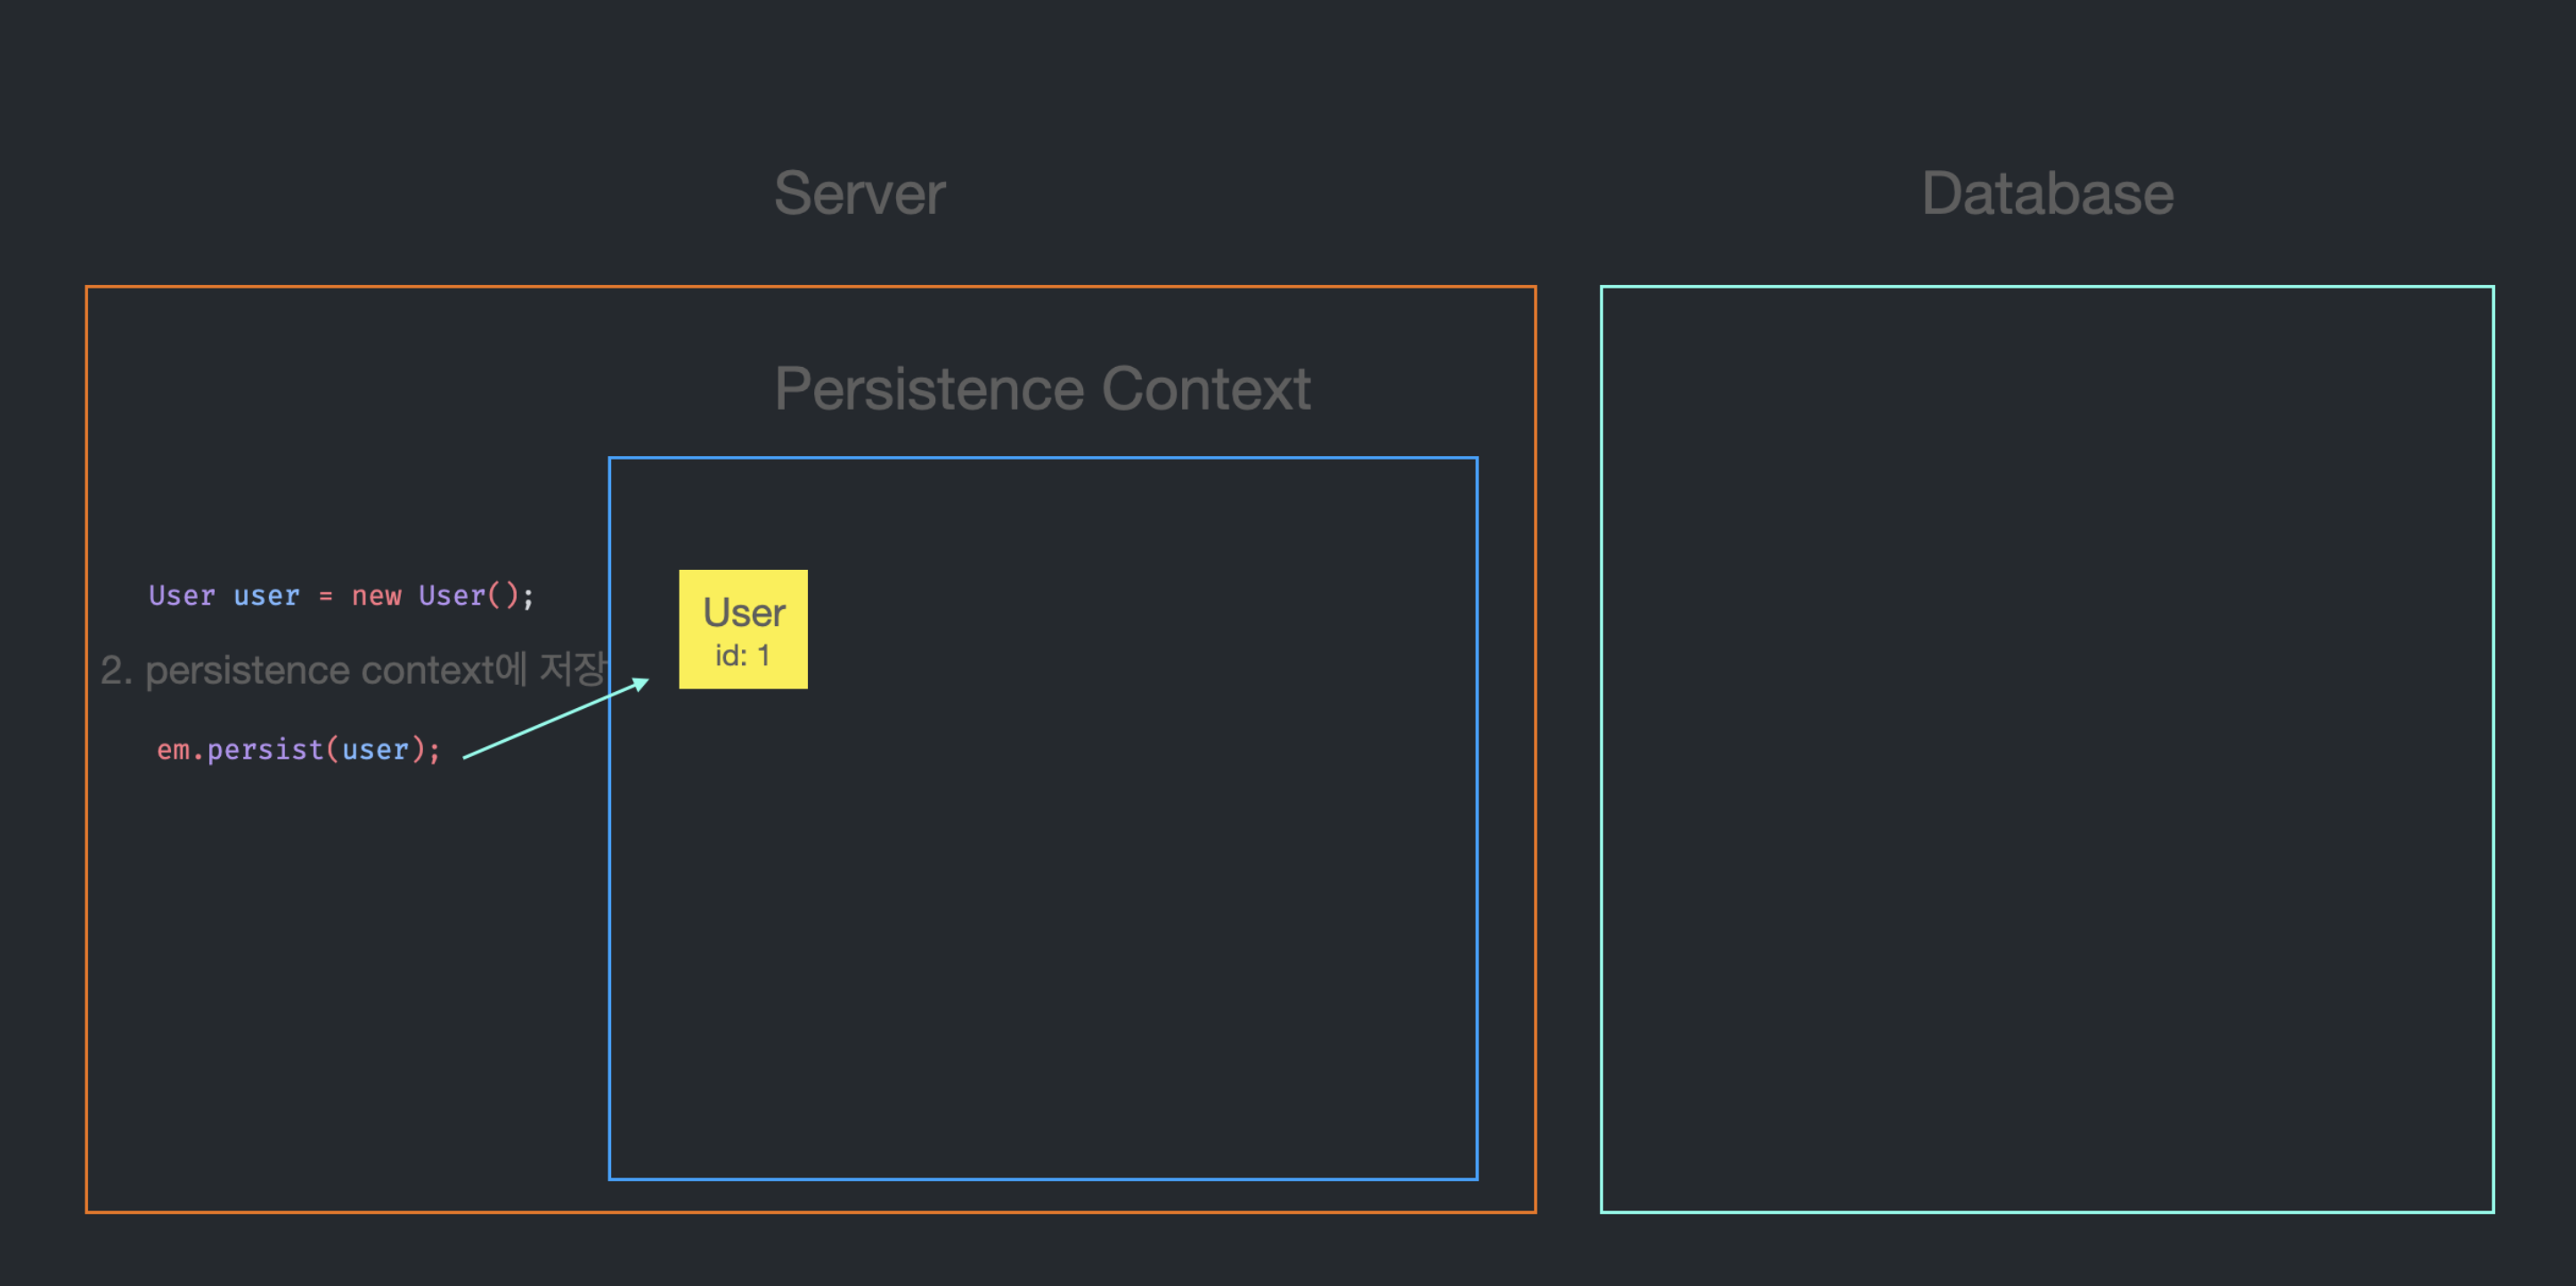Click the "persist" method name in code
The width and height of the screenshot is (2576, 1286).
click(x=265, y=749)
